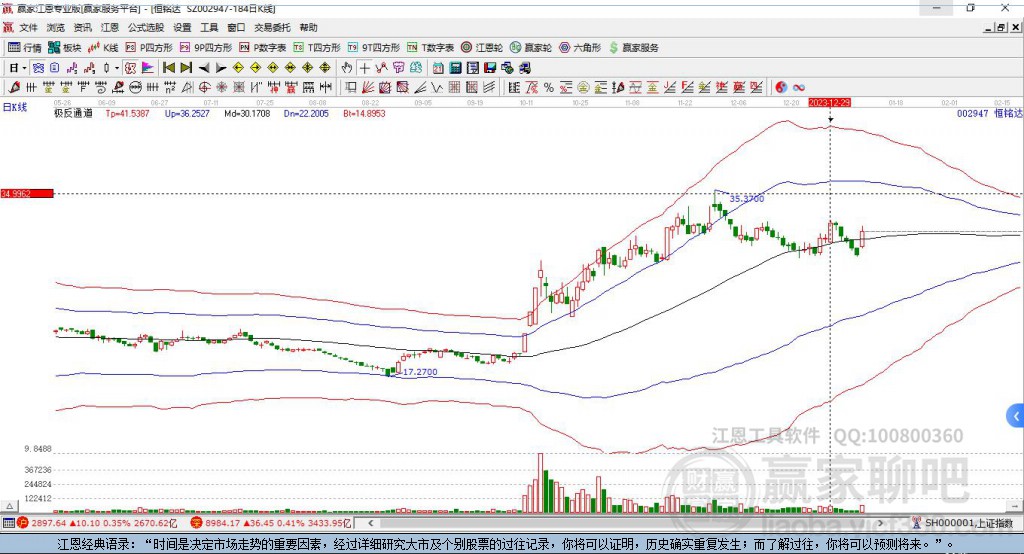Click the yin-yang circle icon

coord(781,88)
